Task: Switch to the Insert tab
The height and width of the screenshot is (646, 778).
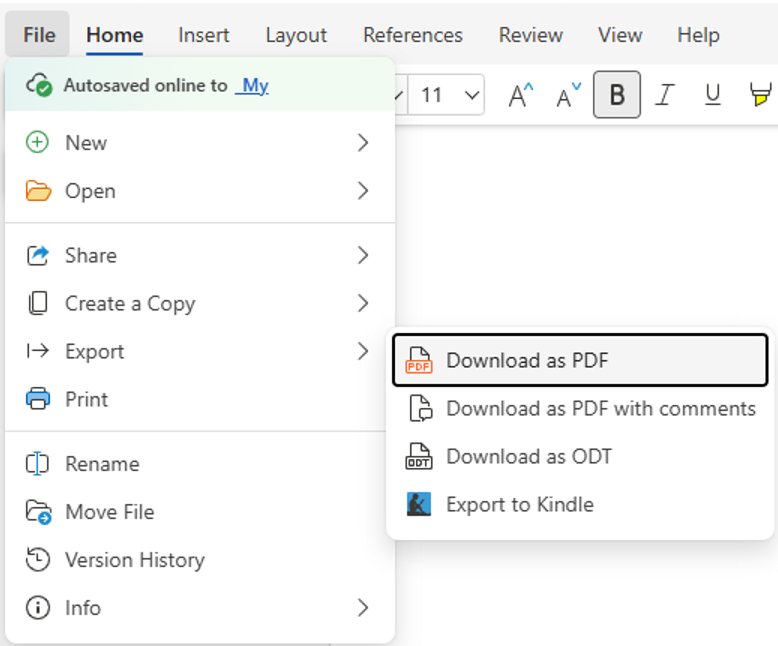Action: pyautogui.click(x=204, y=35)
